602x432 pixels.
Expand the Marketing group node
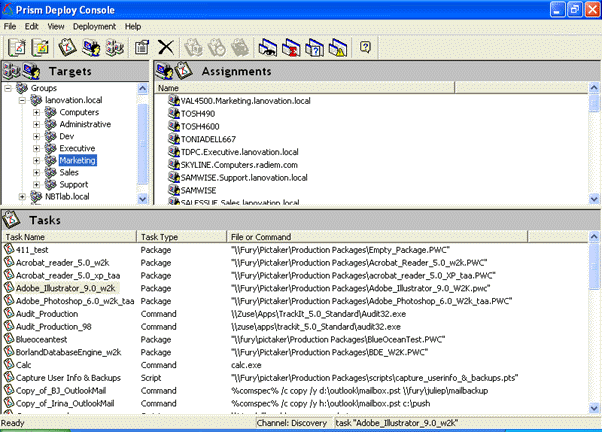tap(36, 161)
